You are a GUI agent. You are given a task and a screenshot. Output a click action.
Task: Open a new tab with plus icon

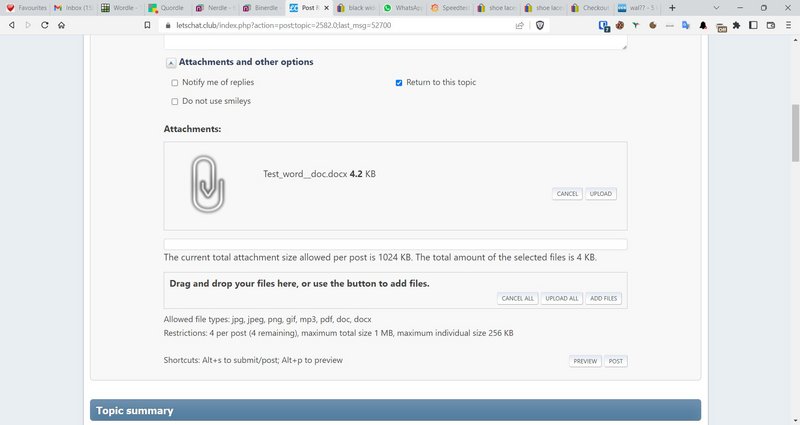point(672,8)
